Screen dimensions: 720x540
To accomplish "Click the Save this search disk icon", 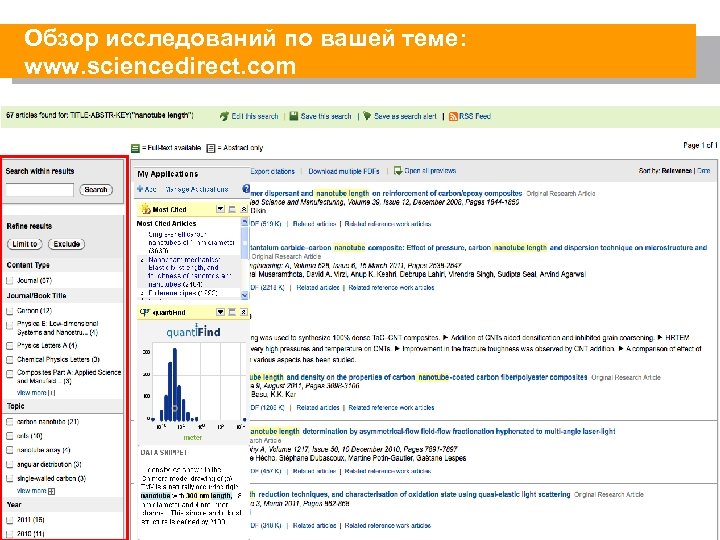I will (x=294, y=116).
